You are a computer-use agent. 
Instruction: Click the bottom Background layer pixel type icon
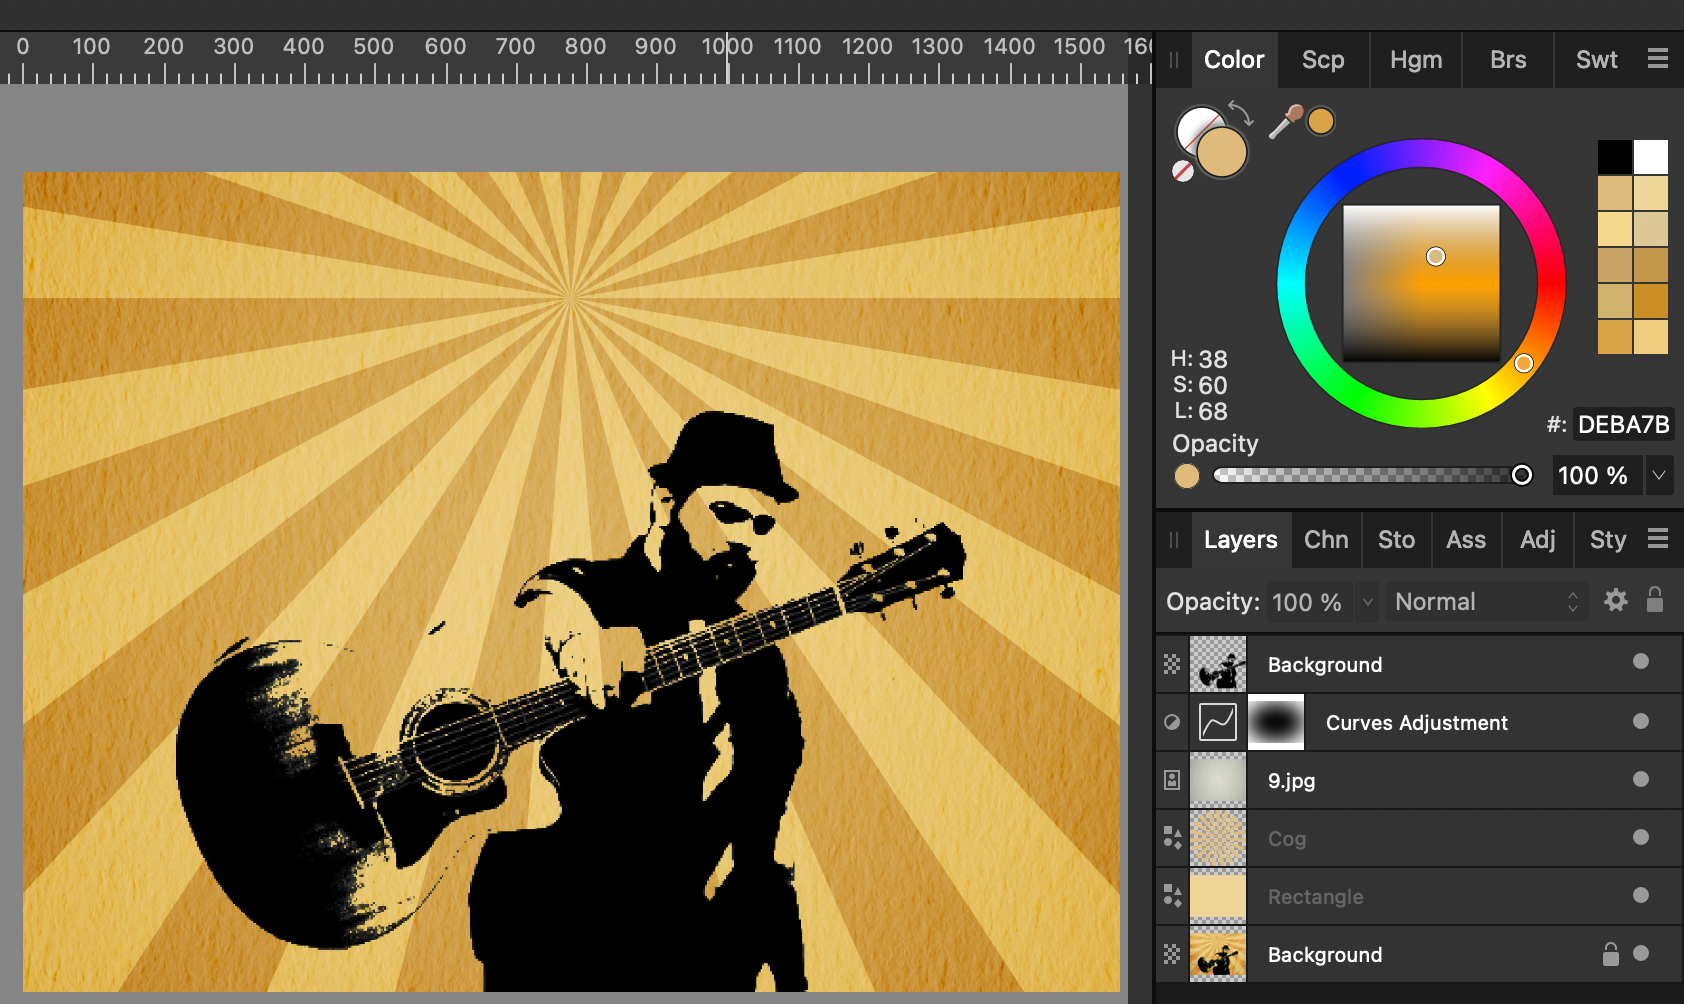point(1172,954)
